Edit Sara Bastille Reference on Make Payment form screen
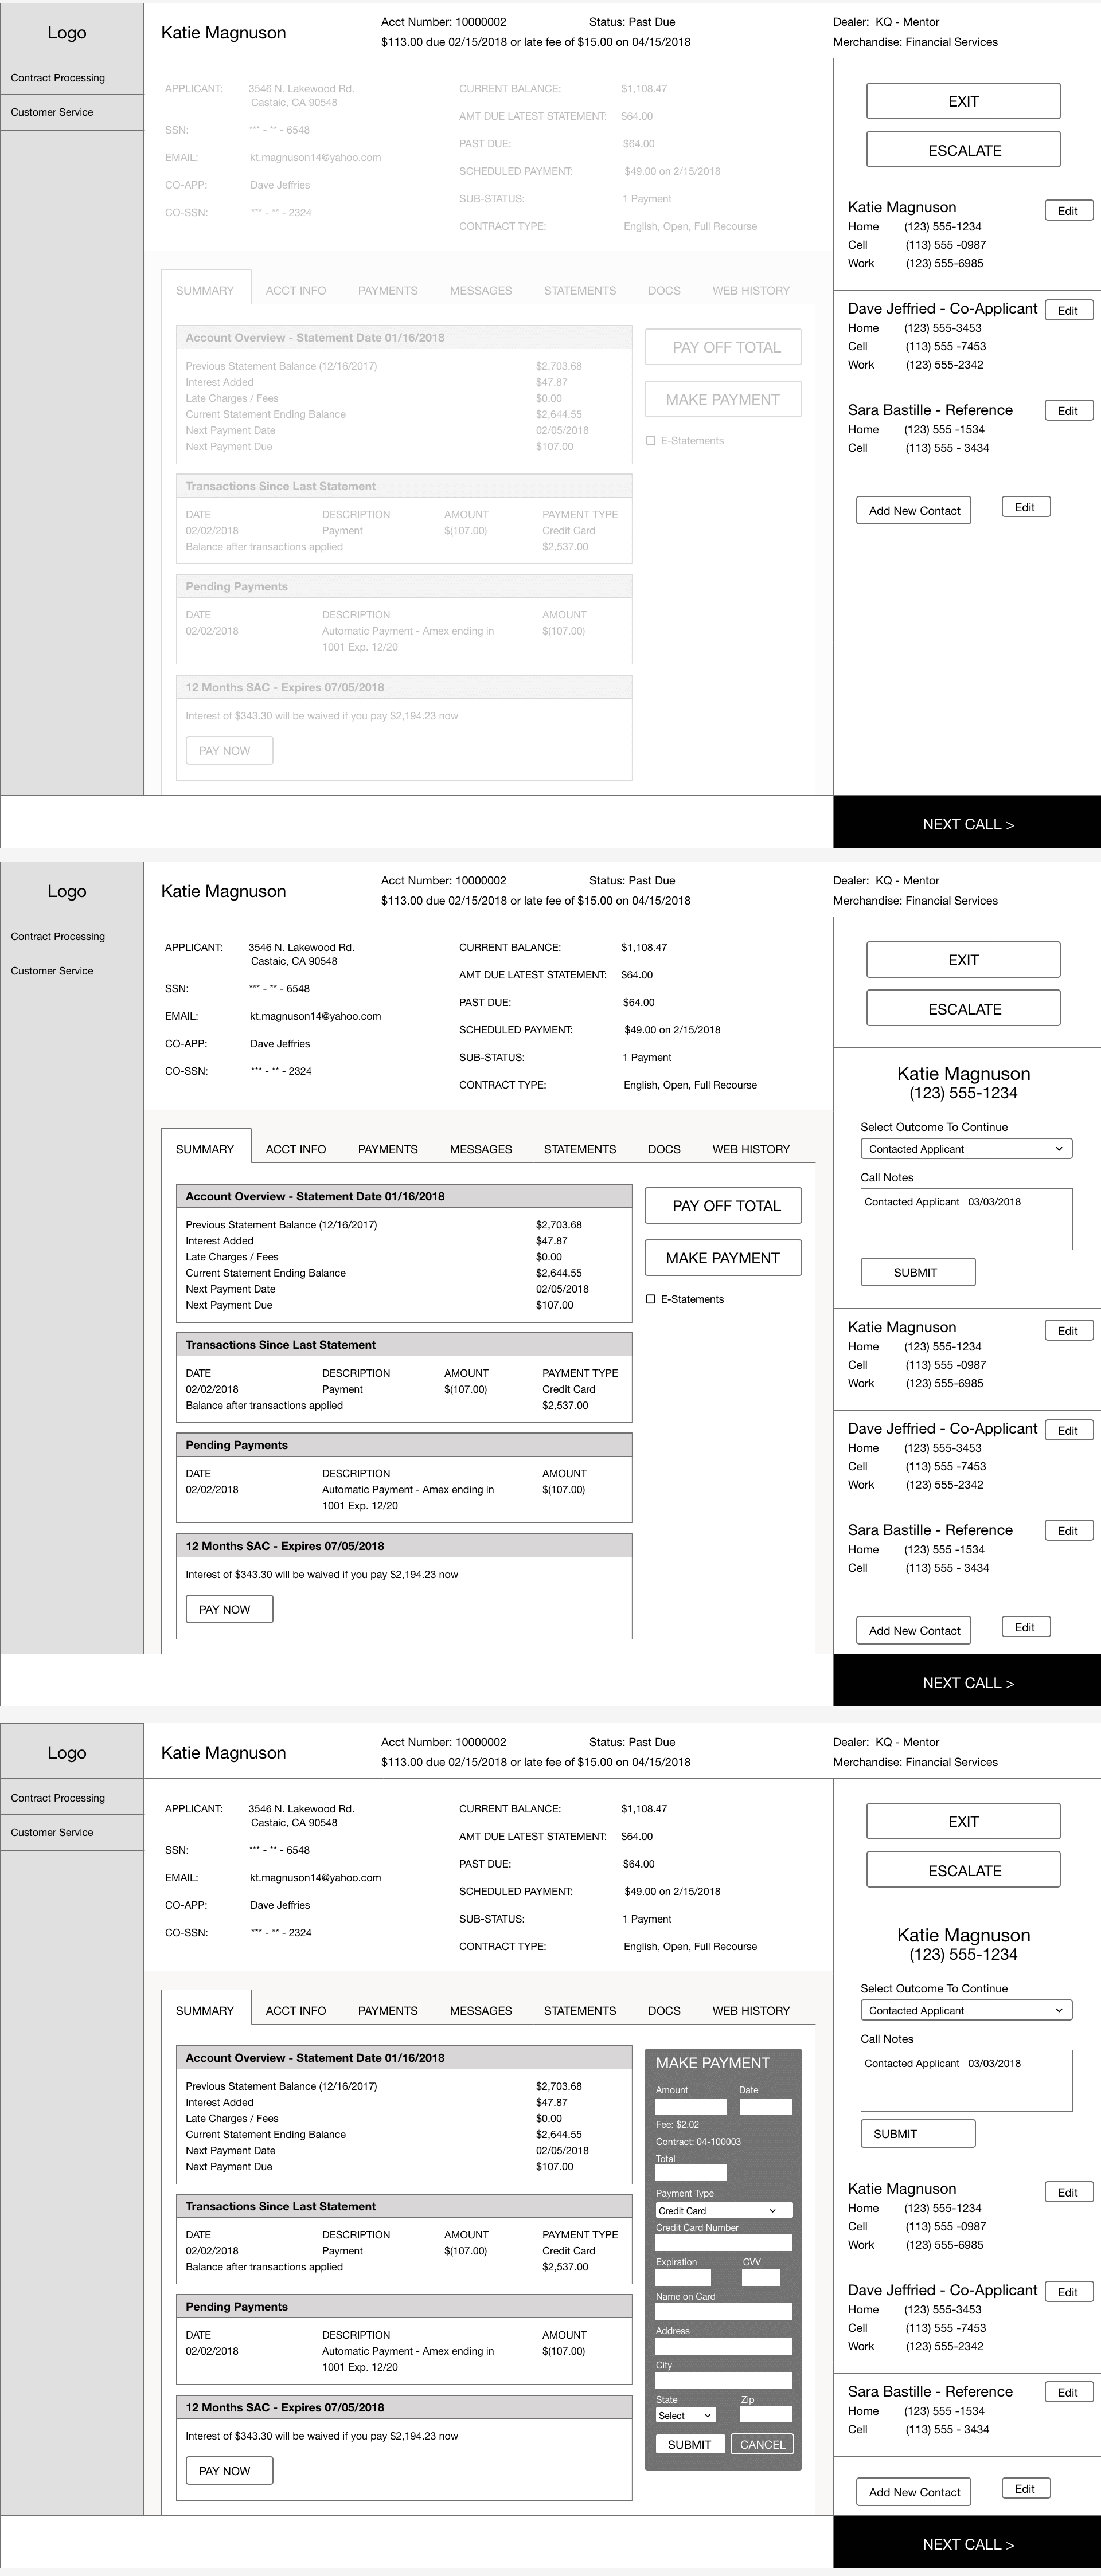 pos(1068,2392)
